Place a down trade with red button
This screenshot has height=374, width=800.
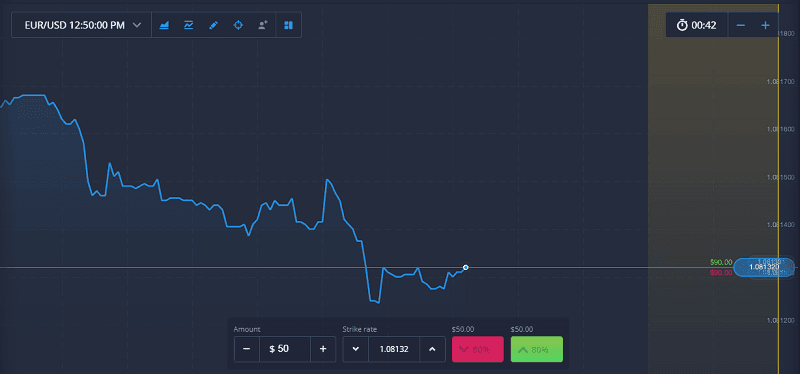pos(478,349)
